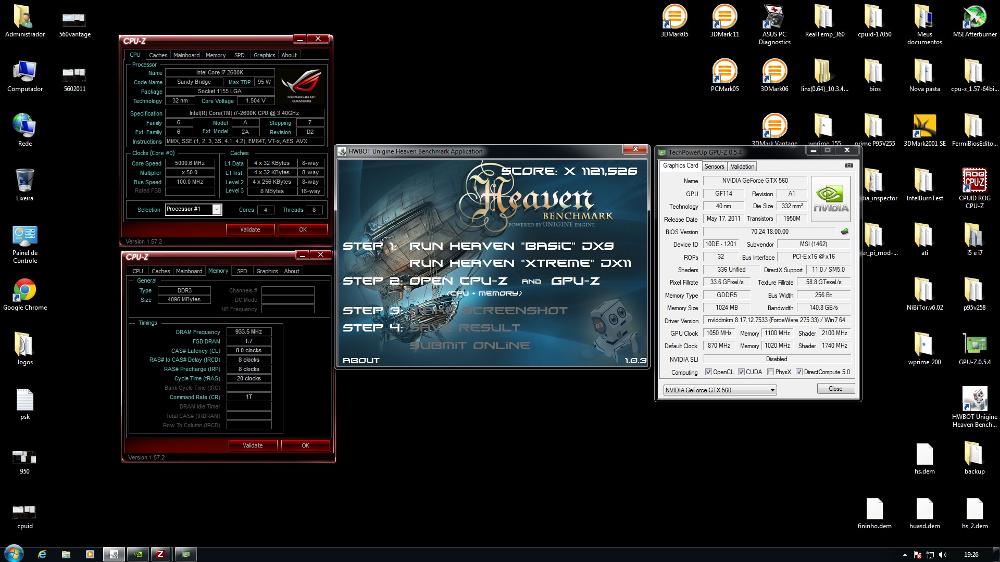Screen dimensions: 1000x562
Task: Open 3DMark06 desktop shortcut
Action: pyautogui.click(x=774, y=75)
